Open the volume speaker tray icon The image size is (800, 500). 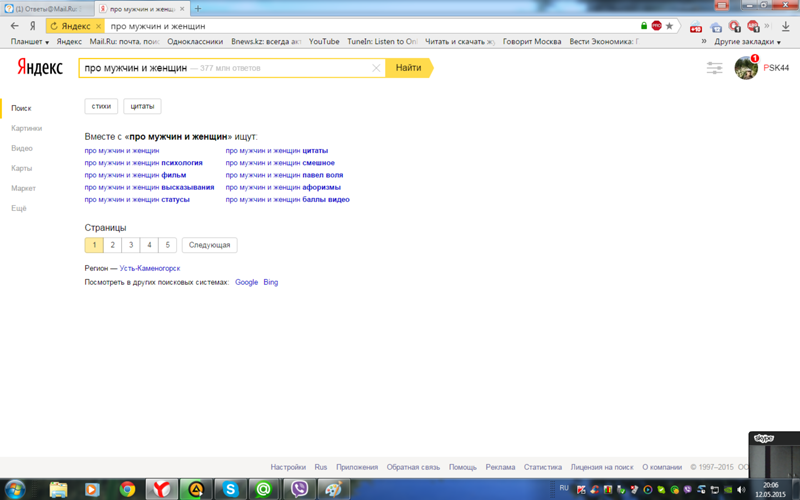(x=741, y=490)
